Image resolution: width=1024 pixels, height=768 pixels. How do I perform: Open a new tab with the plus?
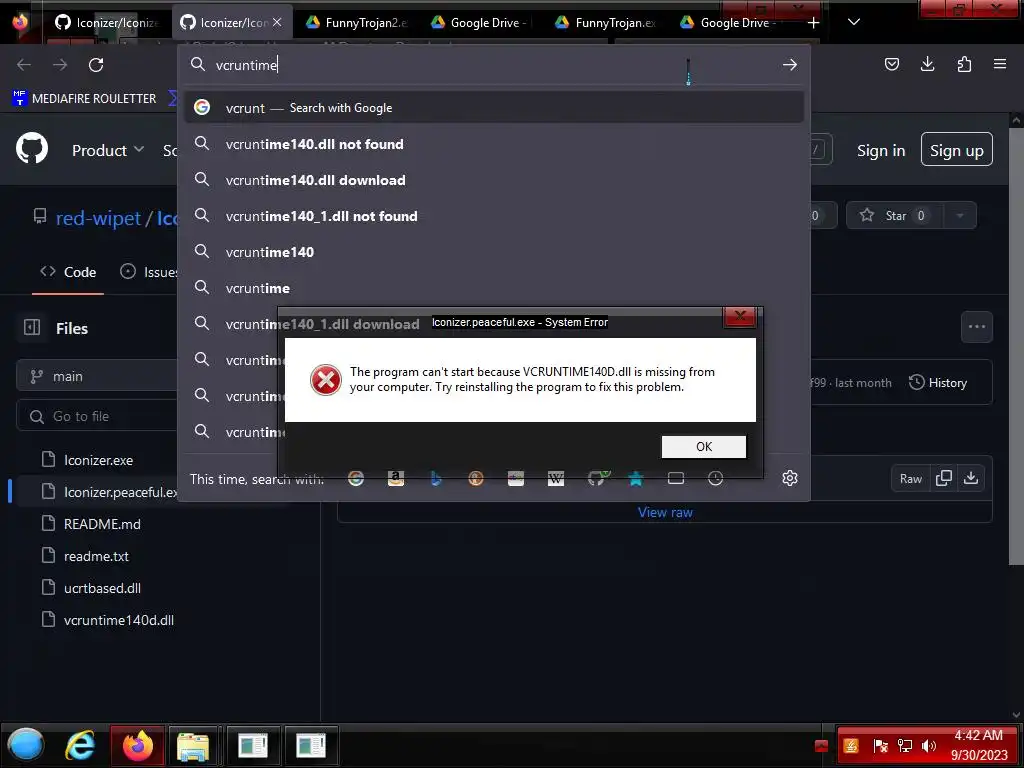click(x=813, y=23)
